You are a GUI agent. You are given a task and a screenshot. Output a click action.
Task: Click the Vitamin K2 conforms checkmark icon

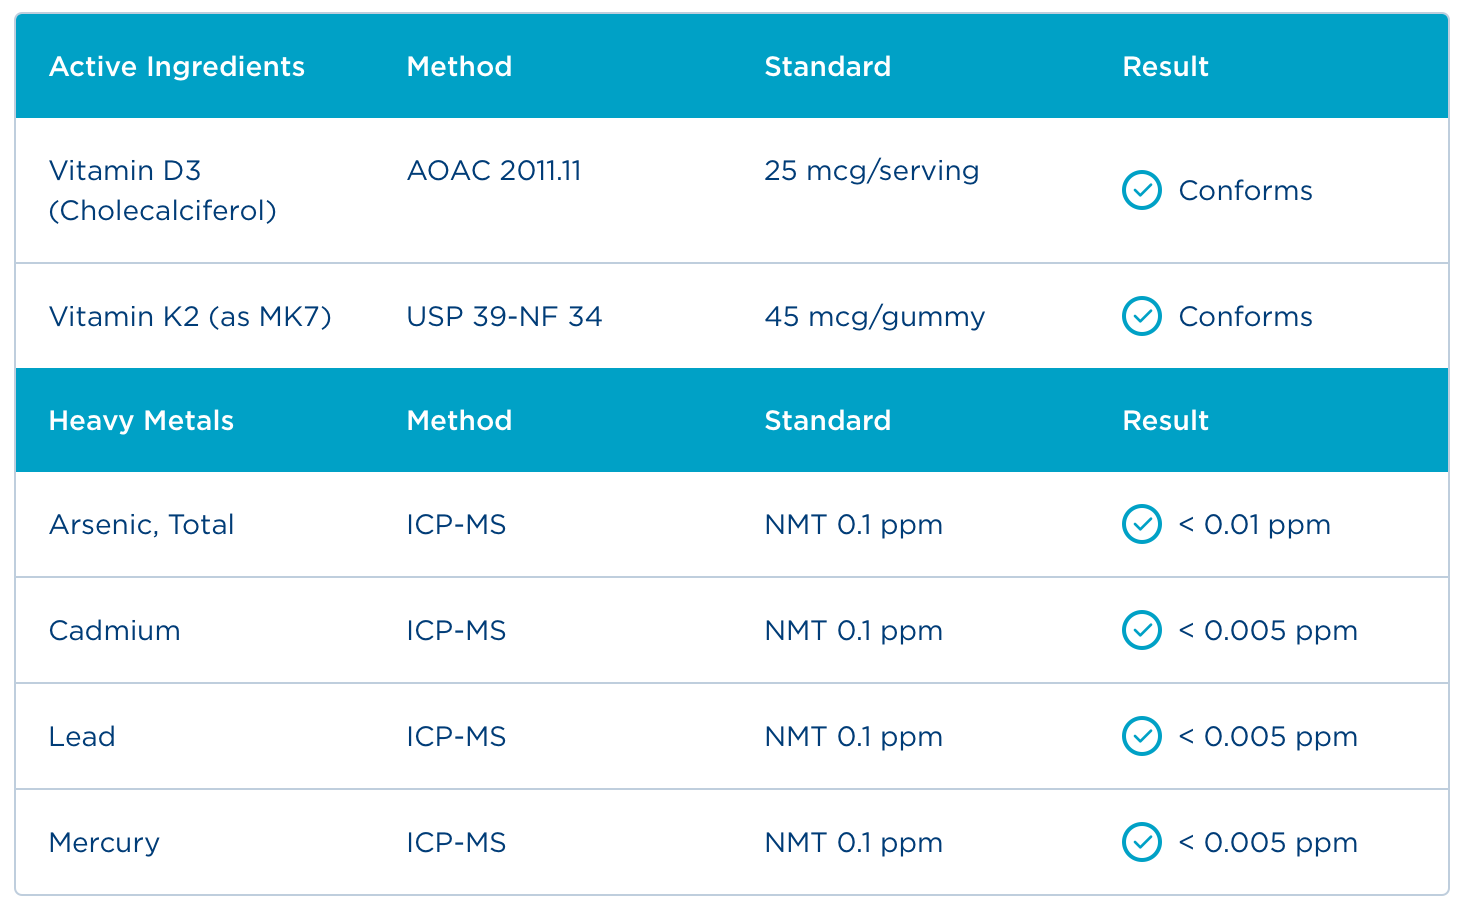[1141, 316]
